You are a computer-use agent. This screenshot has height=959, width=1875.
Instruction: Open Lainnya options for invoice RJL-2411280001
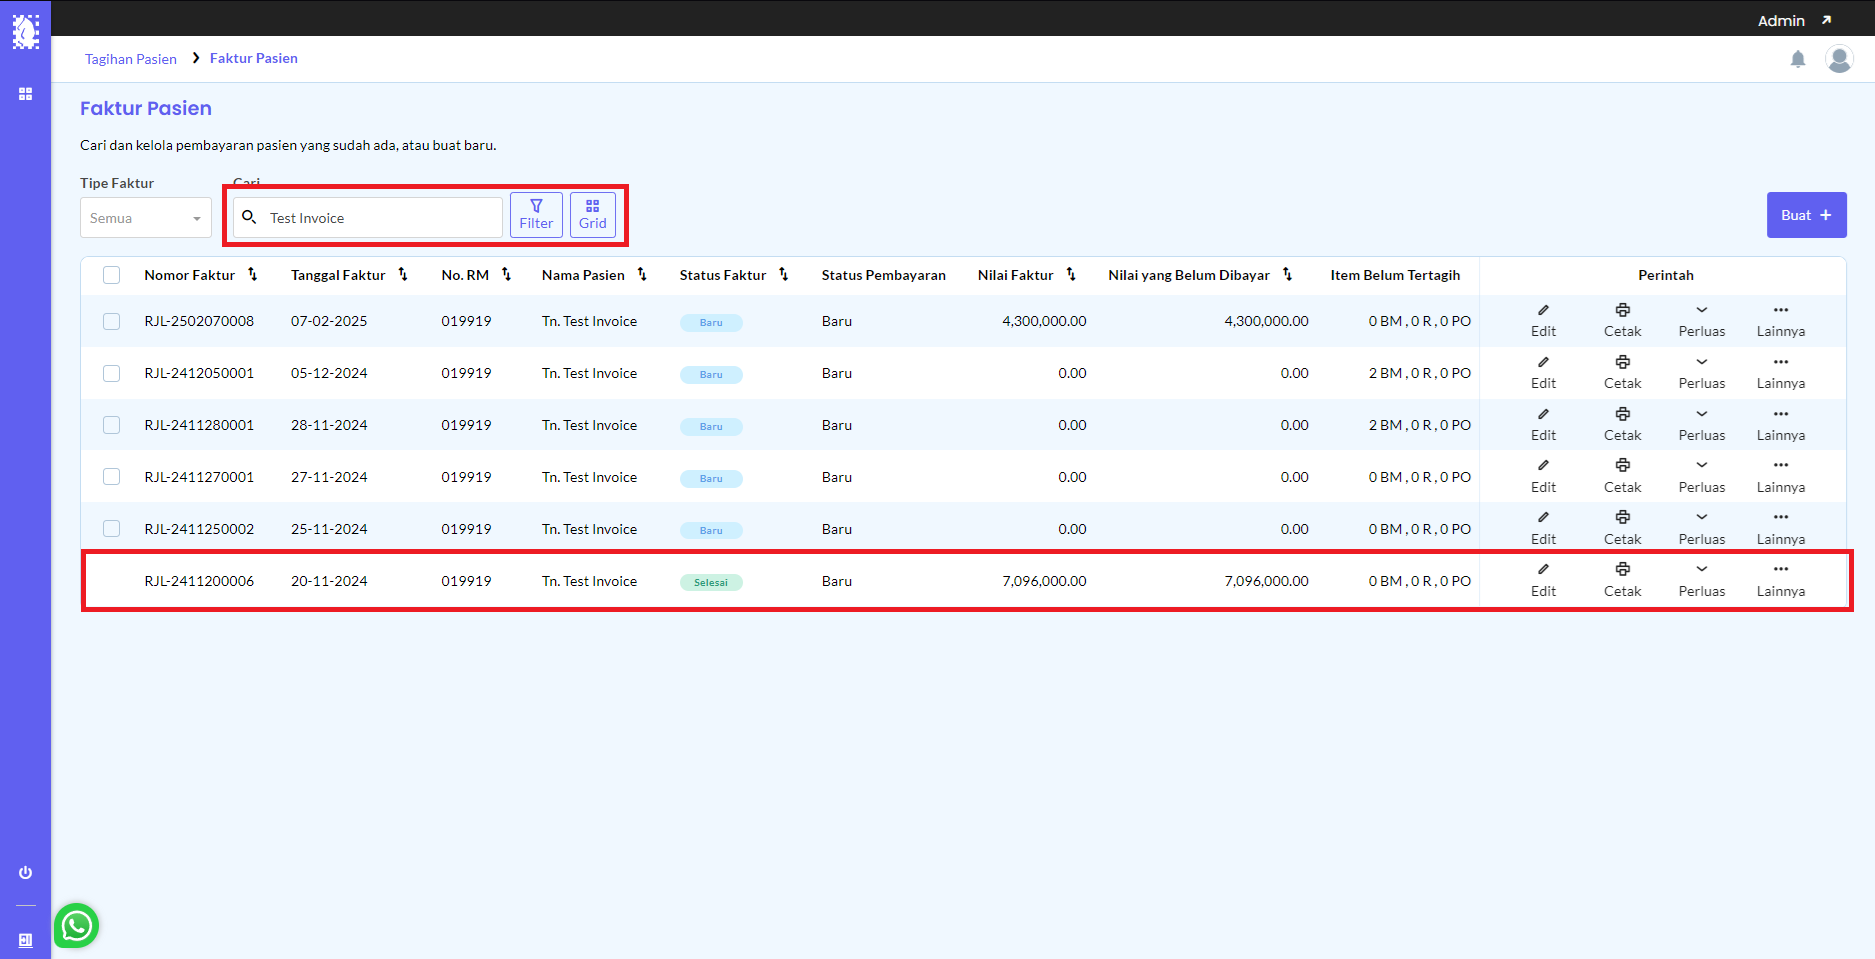1781,425
